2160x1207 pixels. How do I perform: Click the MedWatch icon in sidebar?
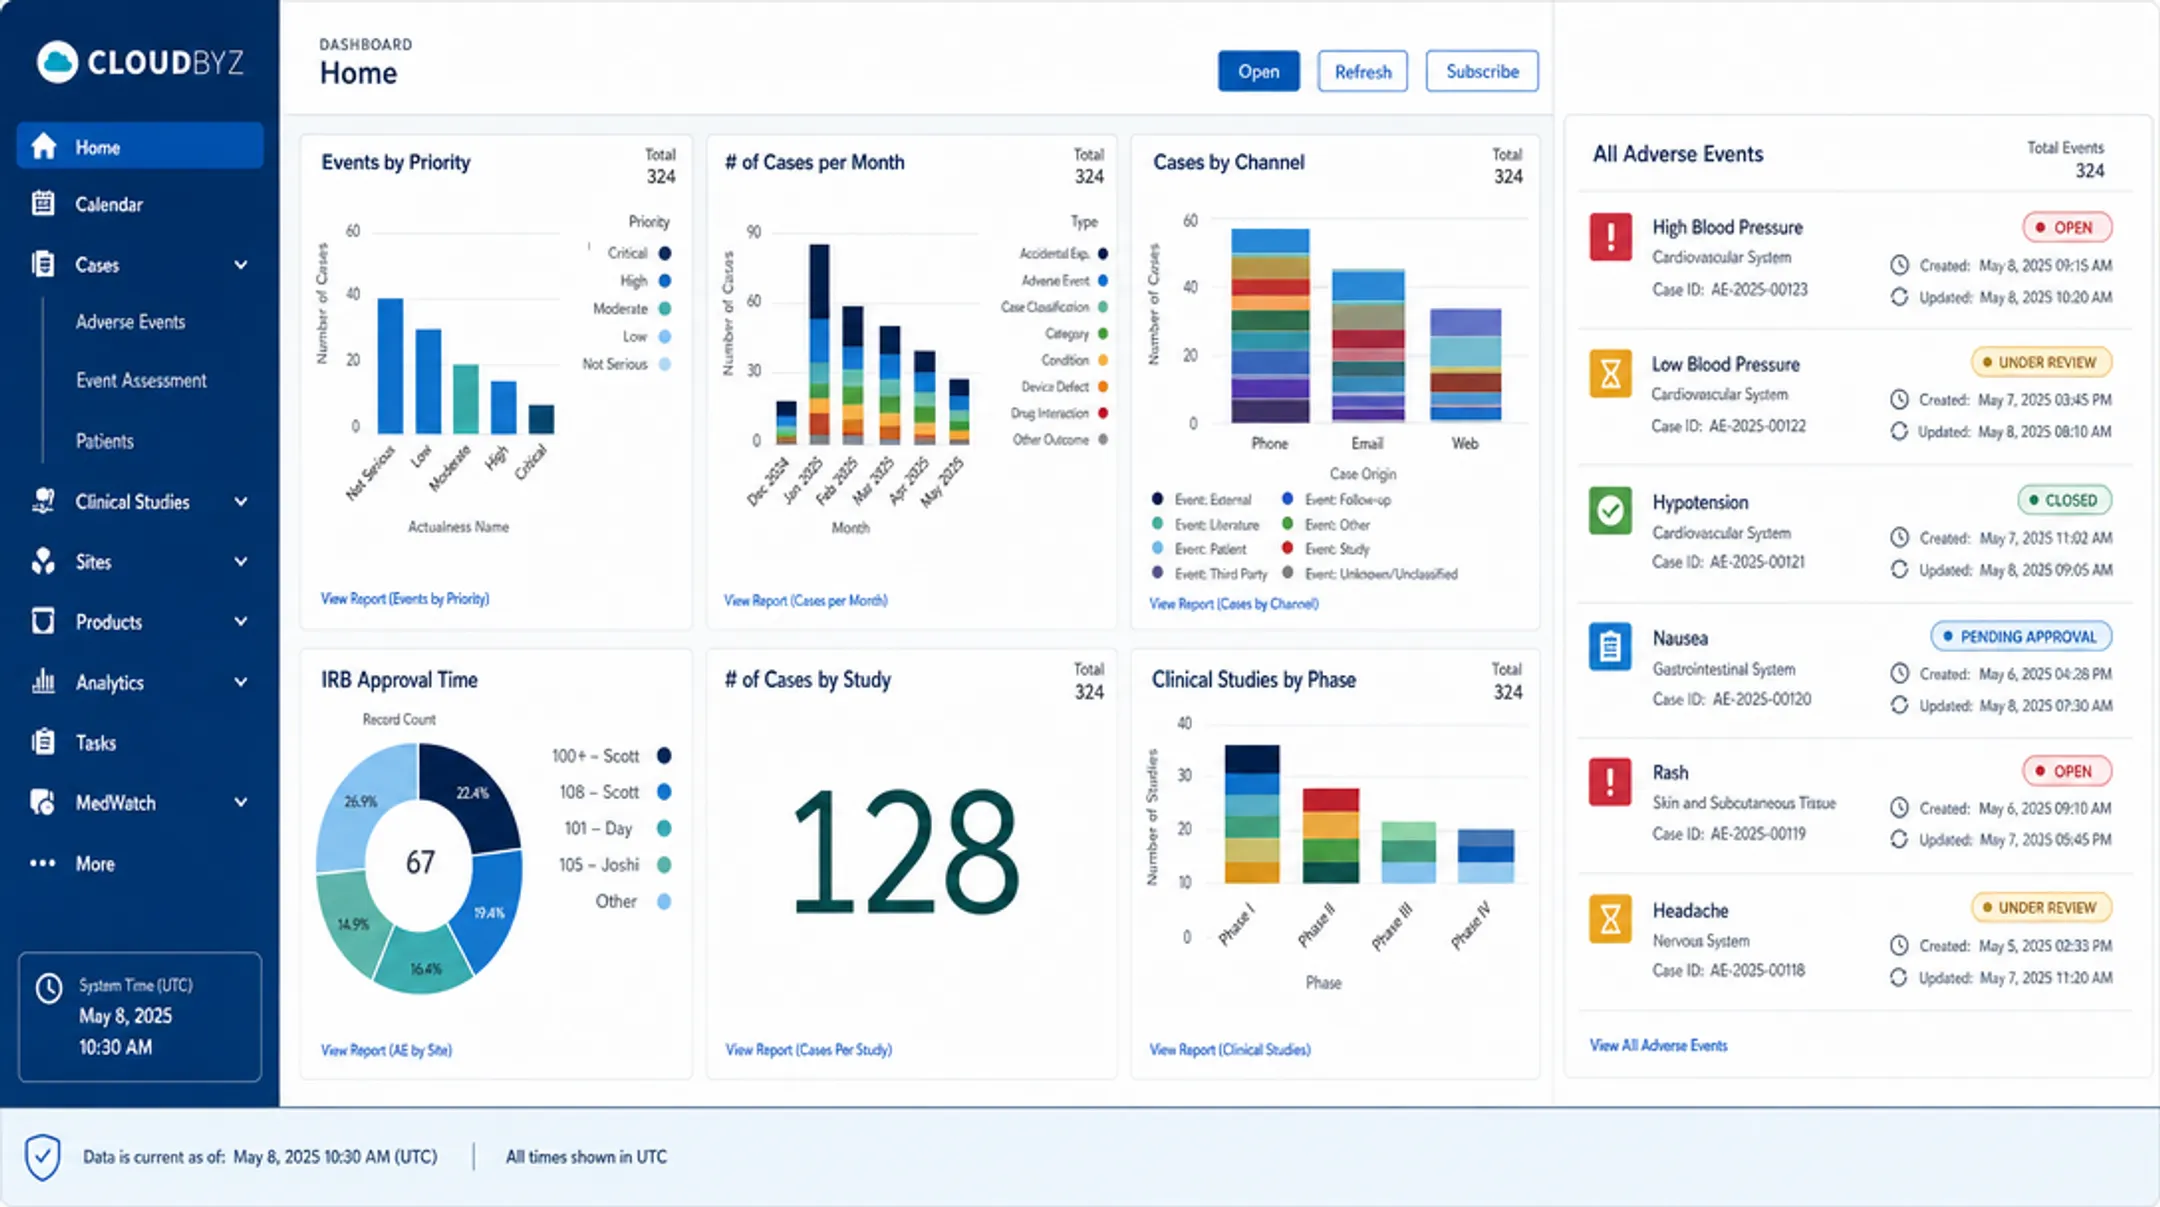(43, 802)
